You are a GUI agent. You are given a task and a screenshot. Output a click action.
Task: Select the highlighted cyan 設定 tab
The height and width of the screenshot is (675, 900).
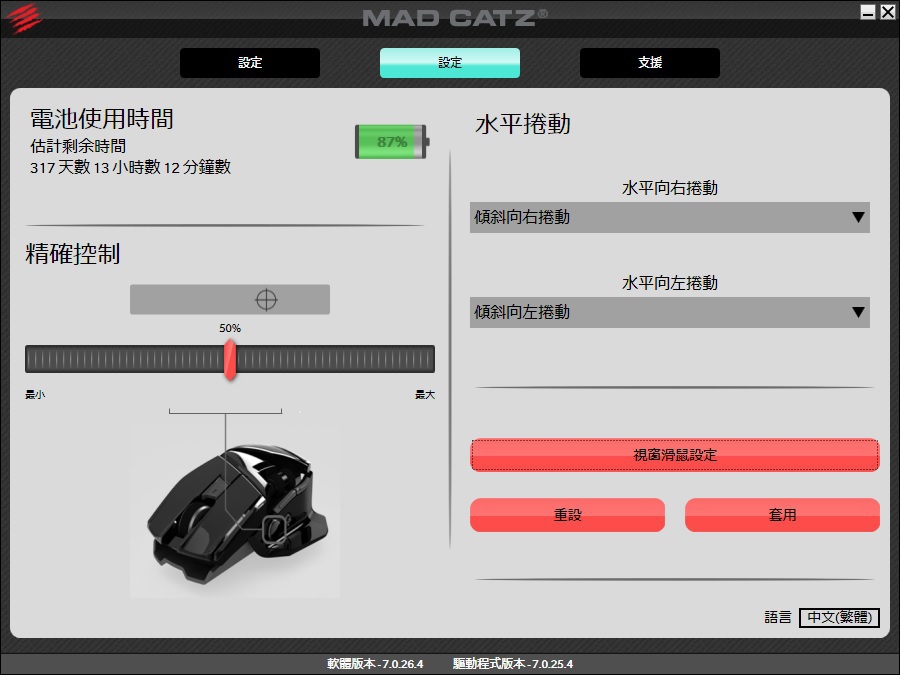450,63
